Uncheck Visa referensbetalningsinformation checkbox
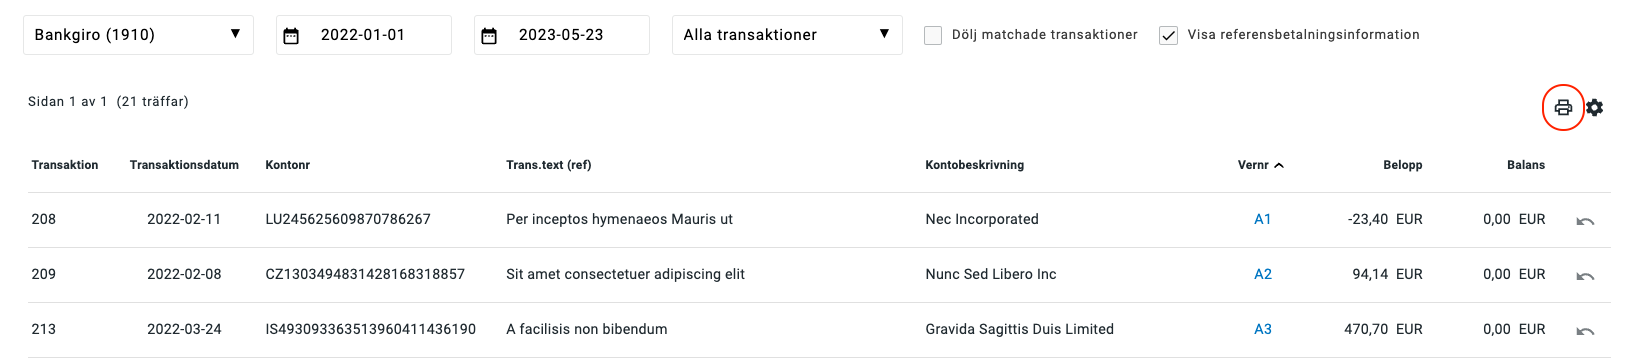This screenshot has height=364, width=1626. click(1168, 35)
